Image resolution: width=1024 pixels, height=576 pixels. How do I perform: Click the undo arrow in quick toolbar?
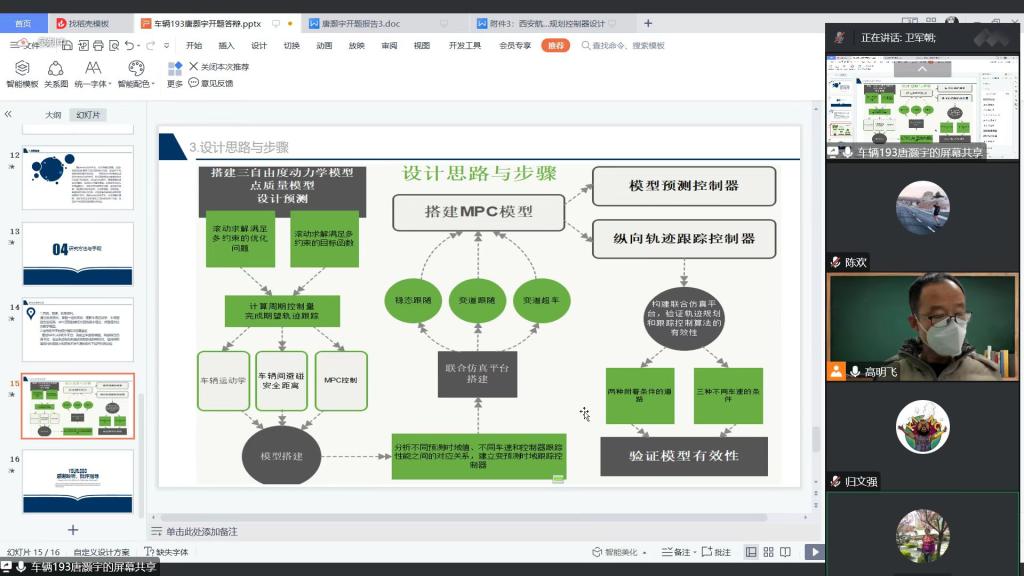tap(130, 45)
